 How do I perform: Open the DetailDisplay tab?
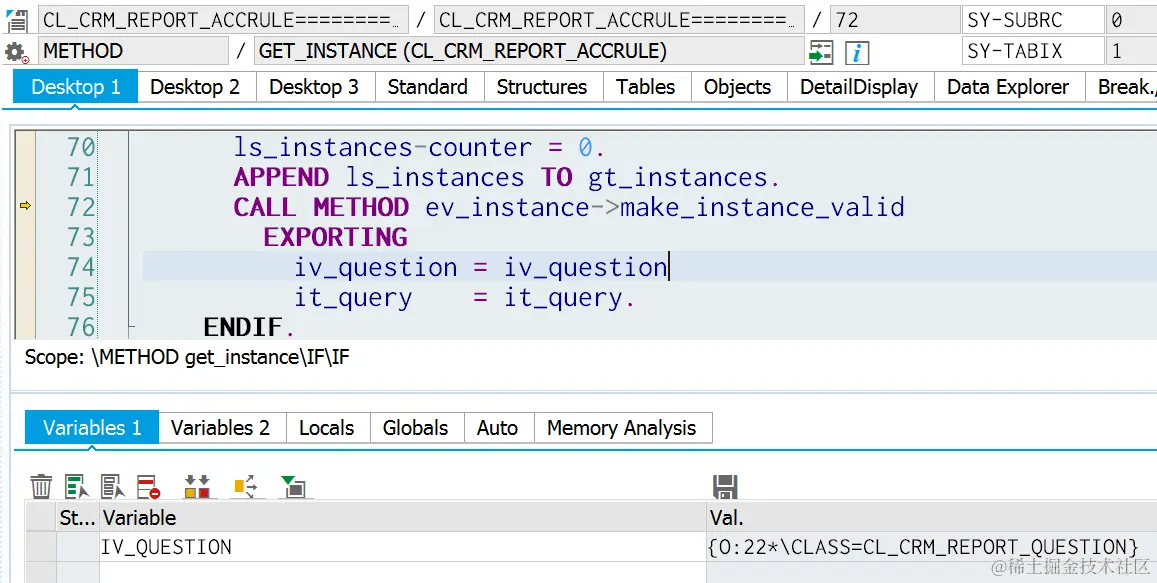tap(859, 86)
